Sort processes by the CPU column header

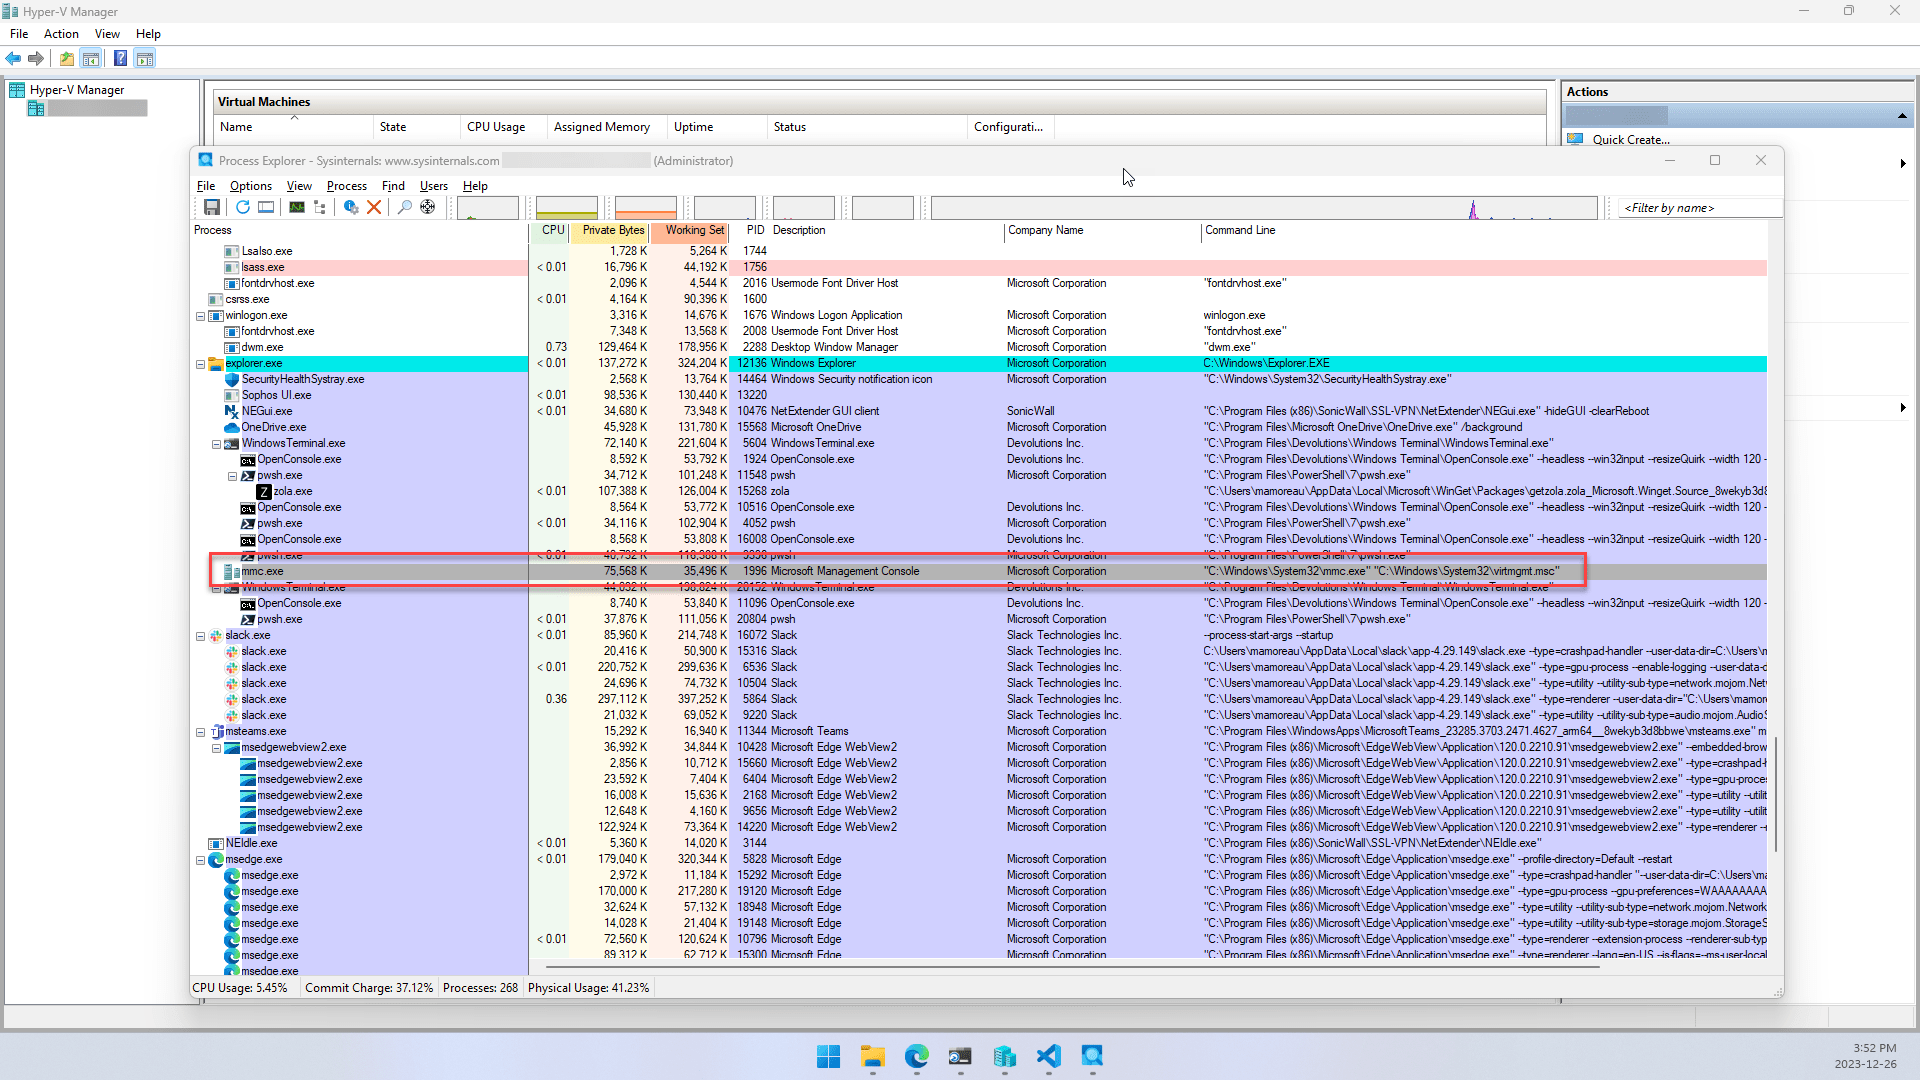tap(551, 230)
